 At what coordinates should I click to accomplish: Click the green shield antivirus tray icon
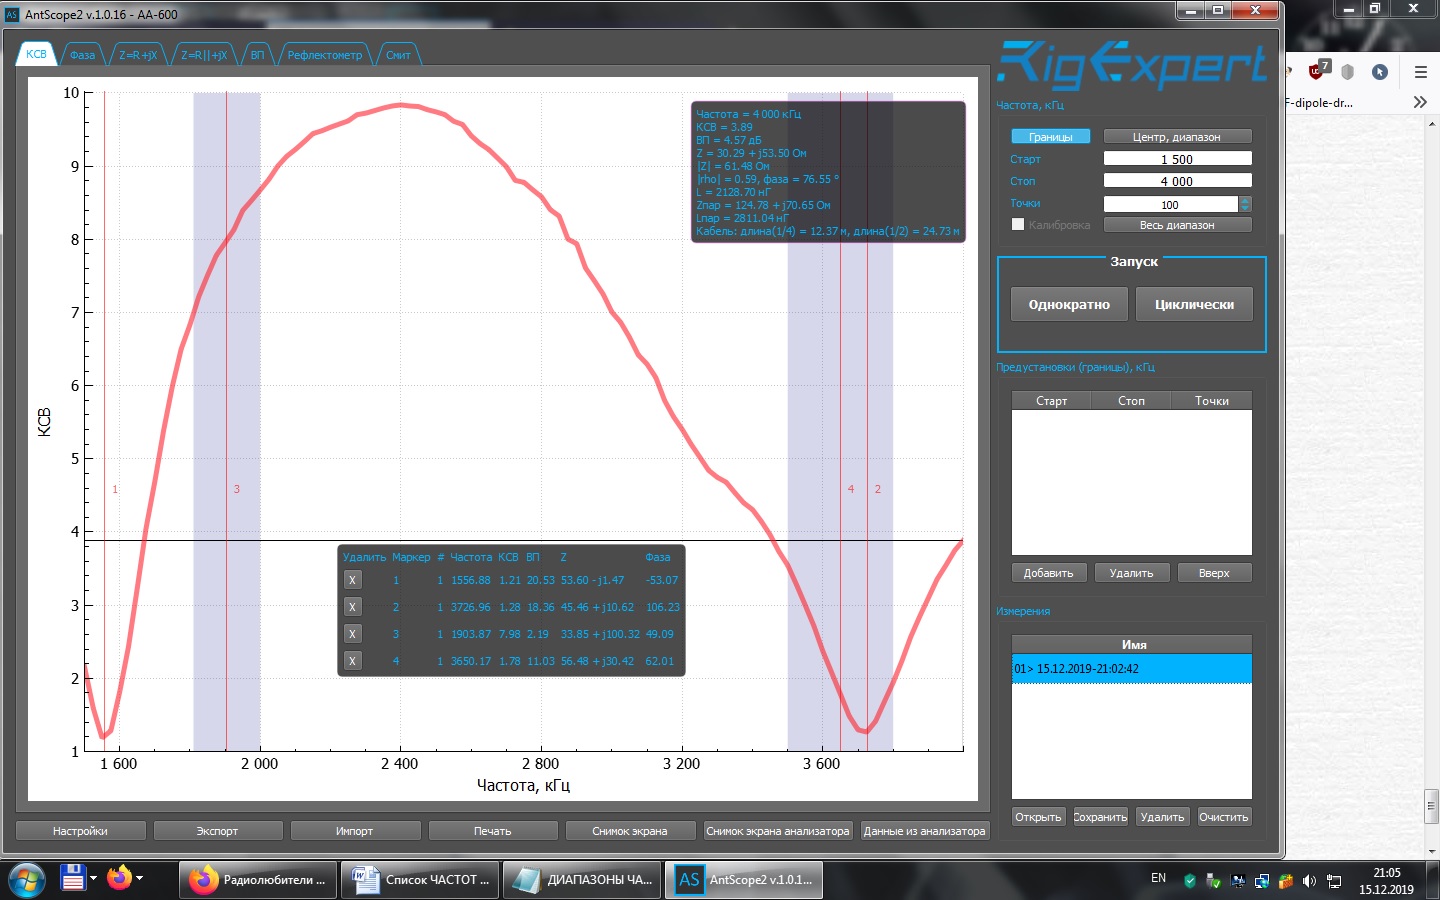point(1189,881)
